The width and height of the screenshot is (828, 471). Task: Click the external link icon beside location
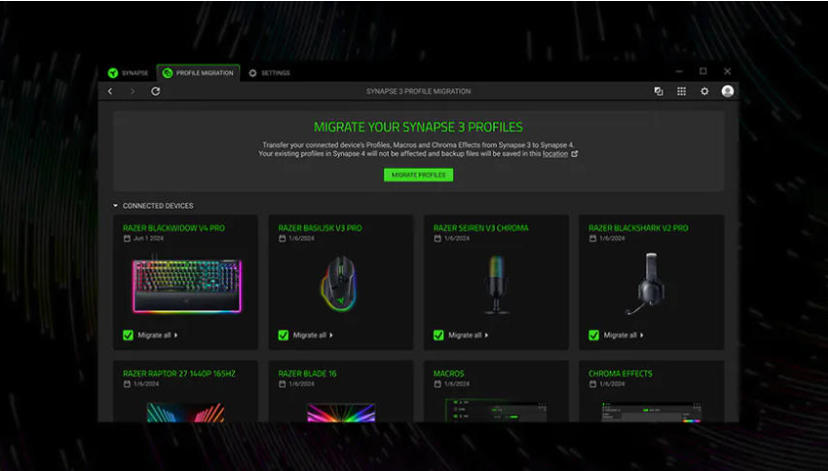pos(574,154)
